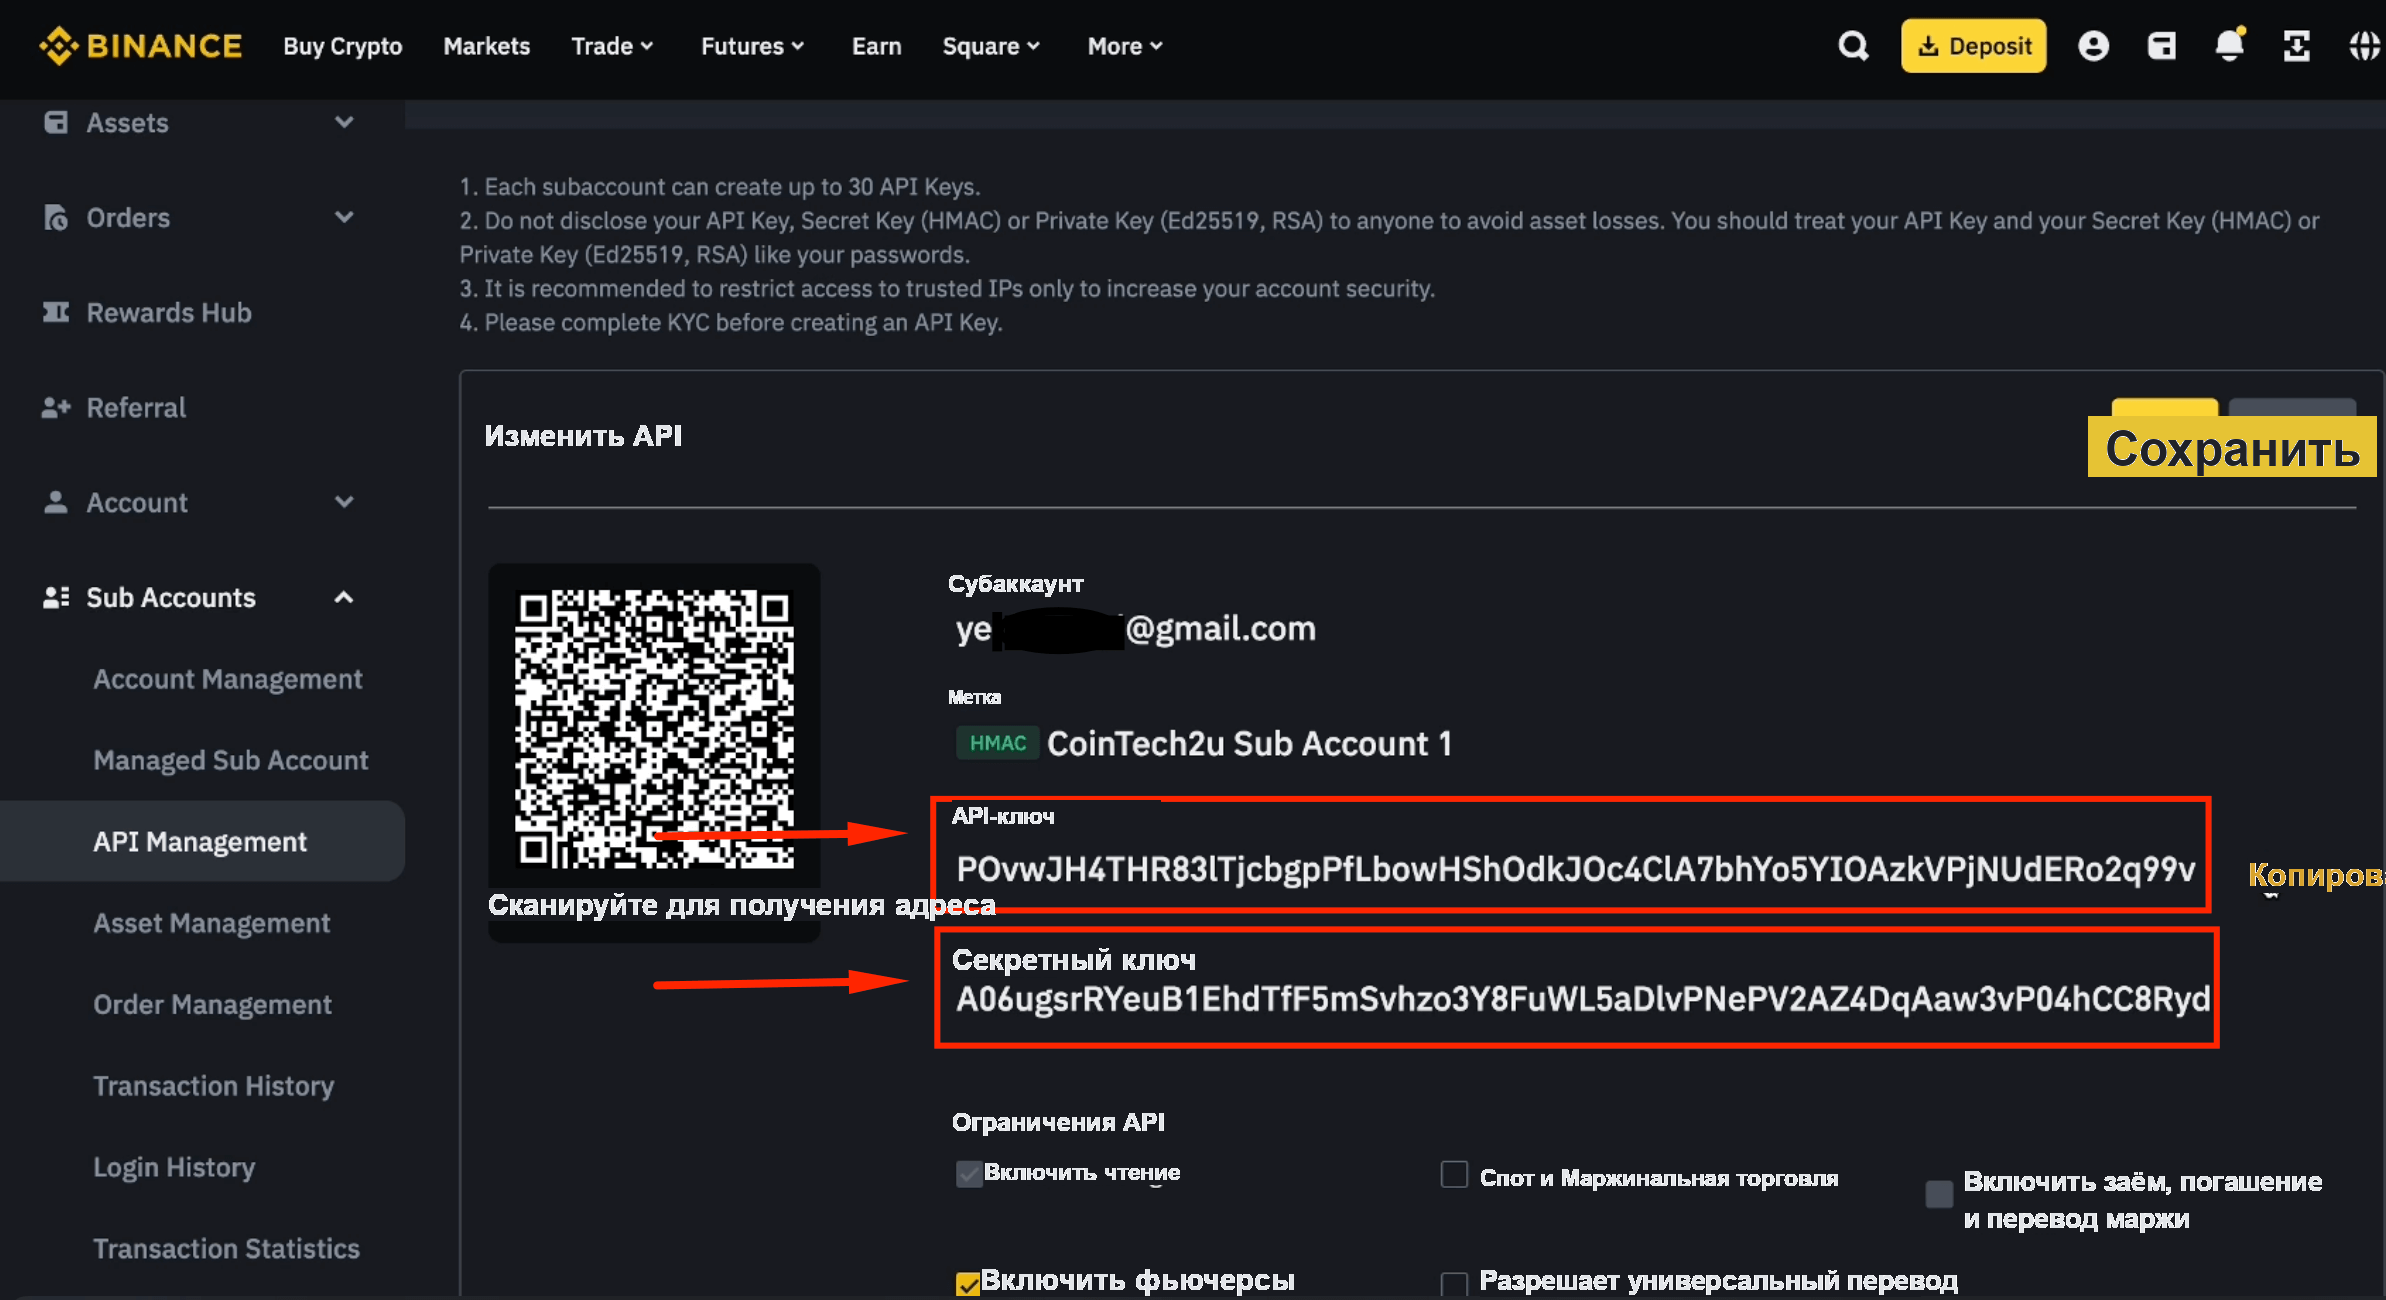Expand the Account sidebar section

coord(344,502)
